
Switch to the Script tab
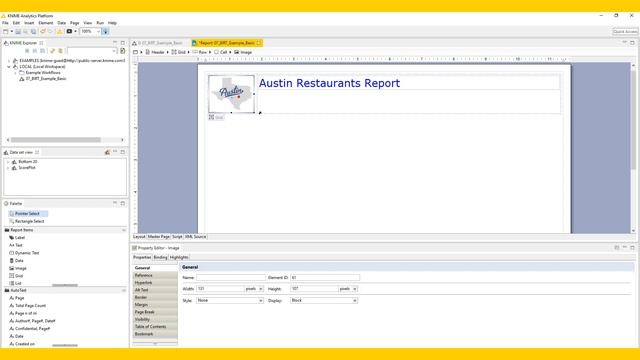coord(177,237)
